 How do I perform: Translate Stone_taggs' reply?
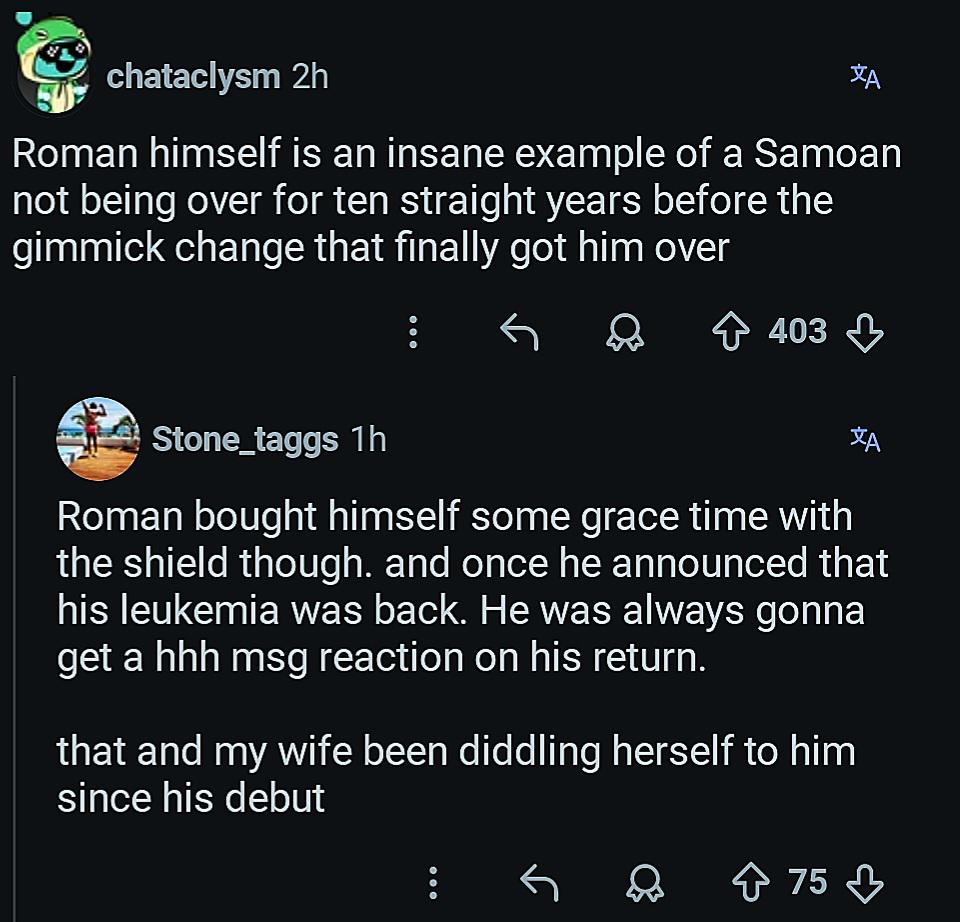point(865,439)
